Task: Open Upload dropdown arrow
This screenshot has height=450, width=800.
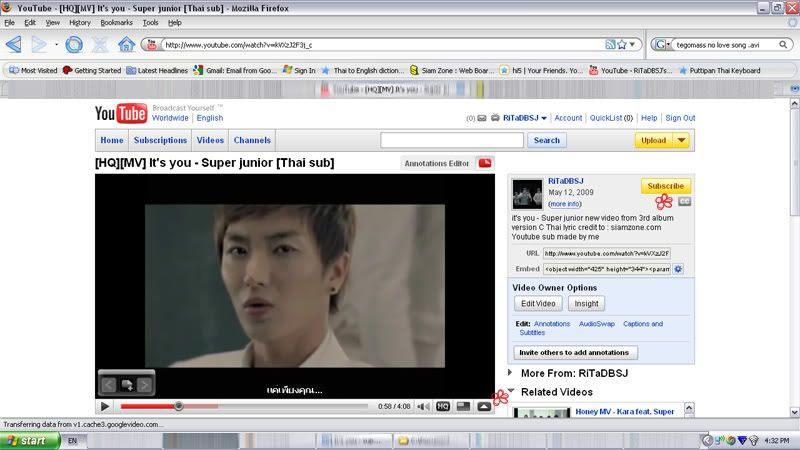Action: (682, 140)
